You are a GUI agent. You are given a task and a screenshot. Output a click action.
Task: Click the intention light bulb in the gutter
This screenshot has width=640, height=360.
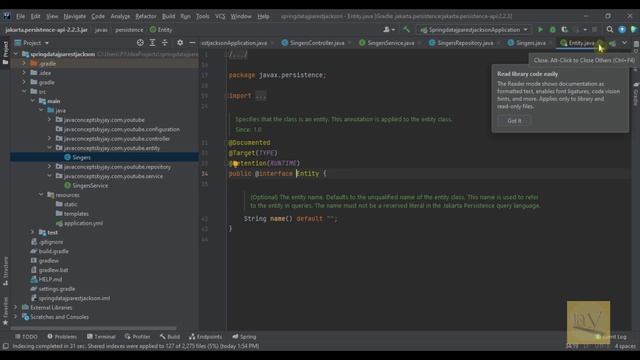(235, 164)
